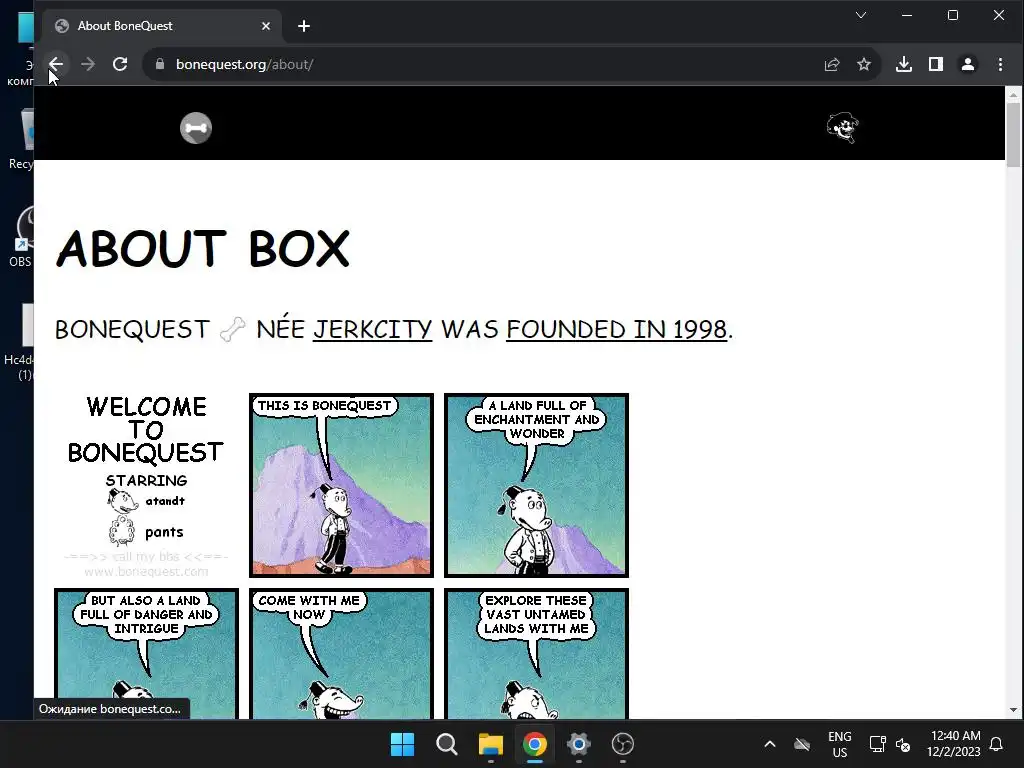The image size is (1024, 768).
Task: Share this page with the share icon
Action: coord(832,64)
